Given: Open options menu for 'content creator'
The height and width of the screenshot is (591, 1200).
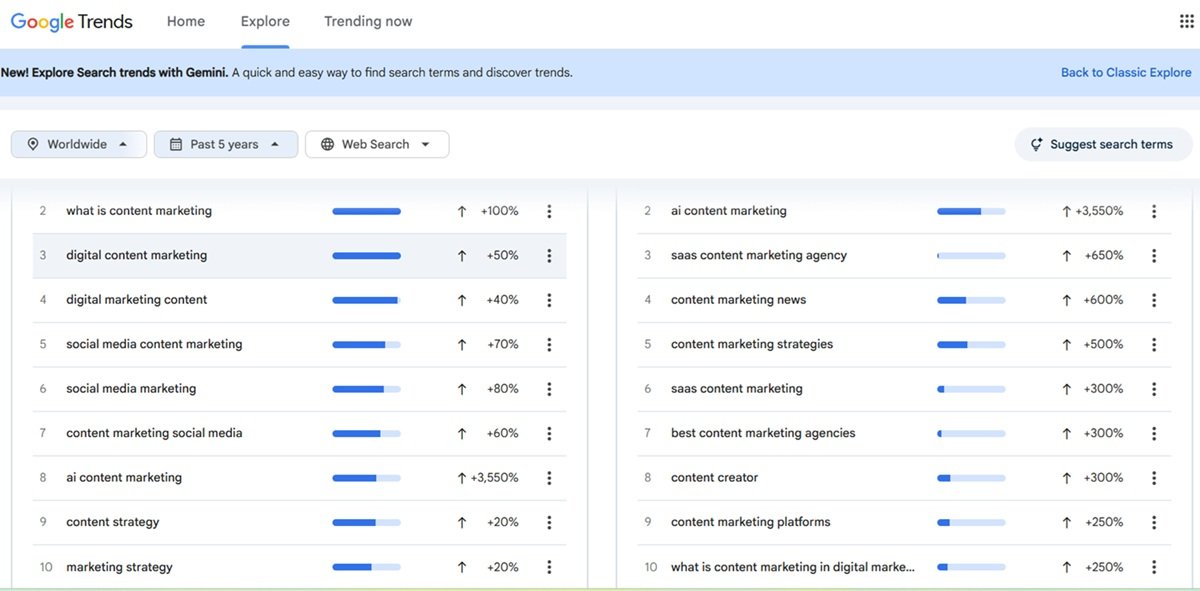Looking at the screenshot, I should [x=1154, y=478].
